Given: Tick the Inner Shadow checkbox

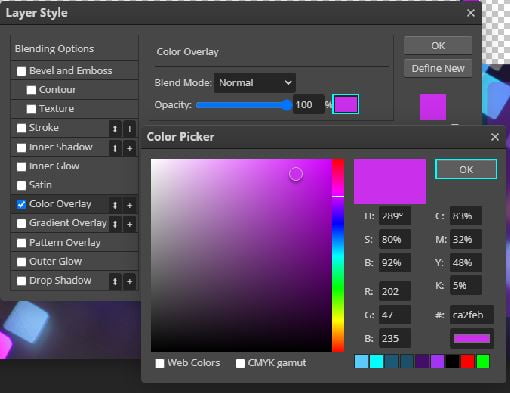Looking at the screenshot, I should tap(21, 148).
